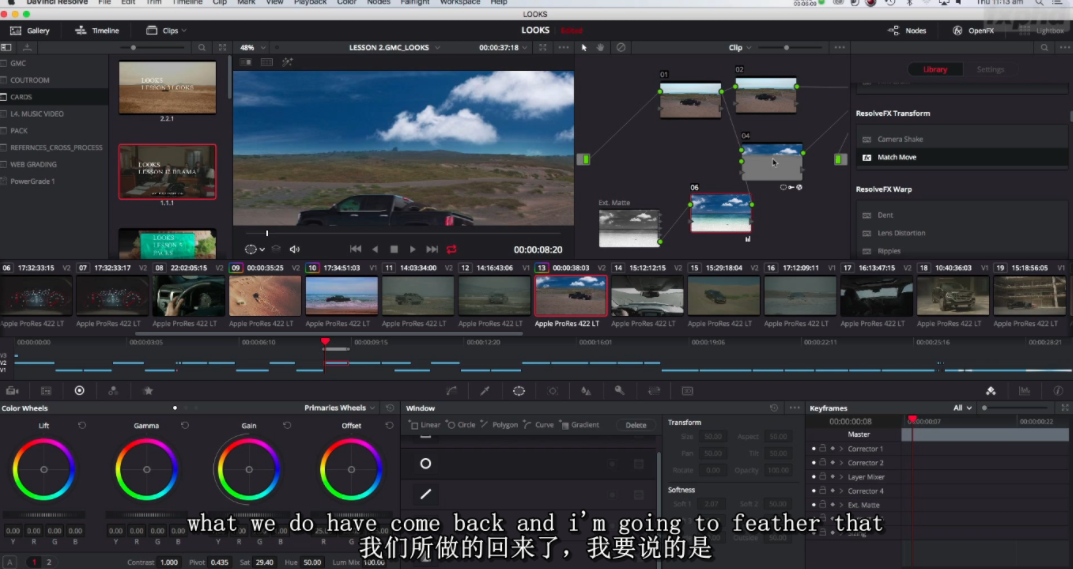Image resolution: width=1073 pixels, height=569 pixels.
Task: Open LESSON 2.GMC_LOOKS timeline dropdown
Action: coord(394,47)
